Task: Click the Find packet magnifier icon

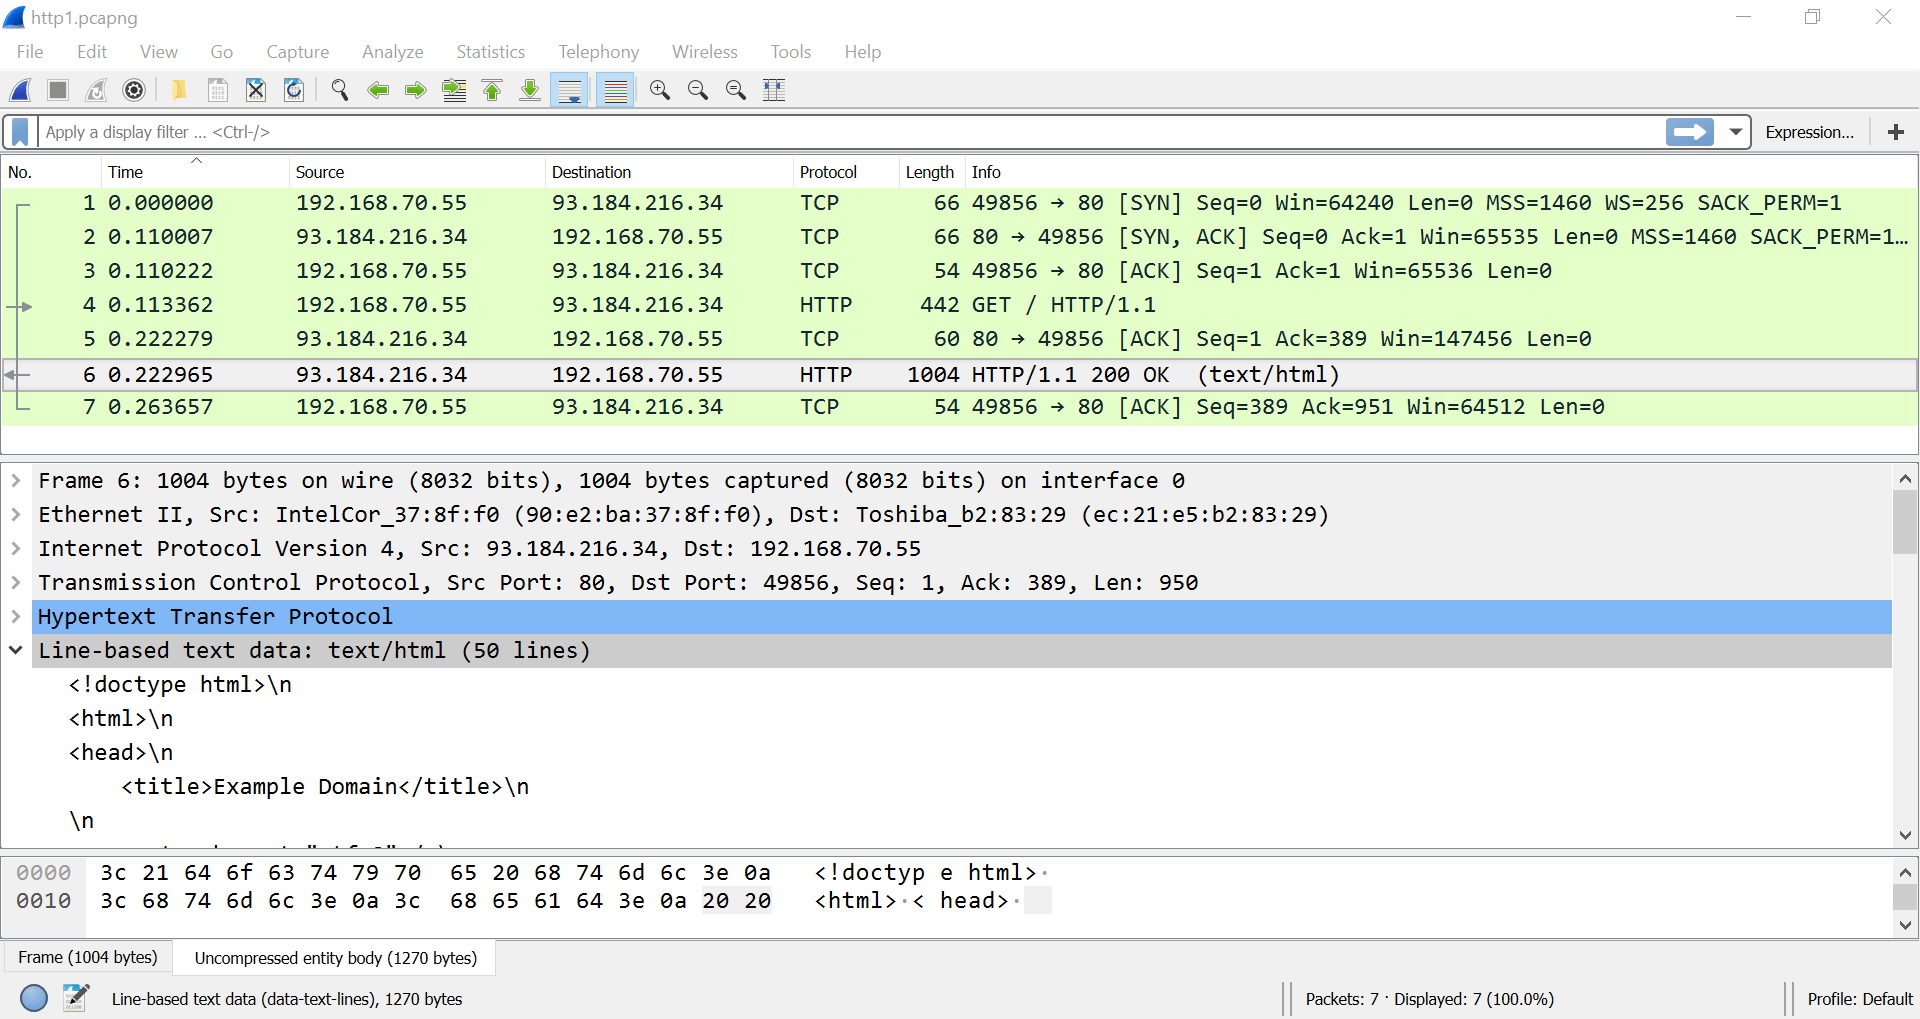Action: [x=340, y=90]
